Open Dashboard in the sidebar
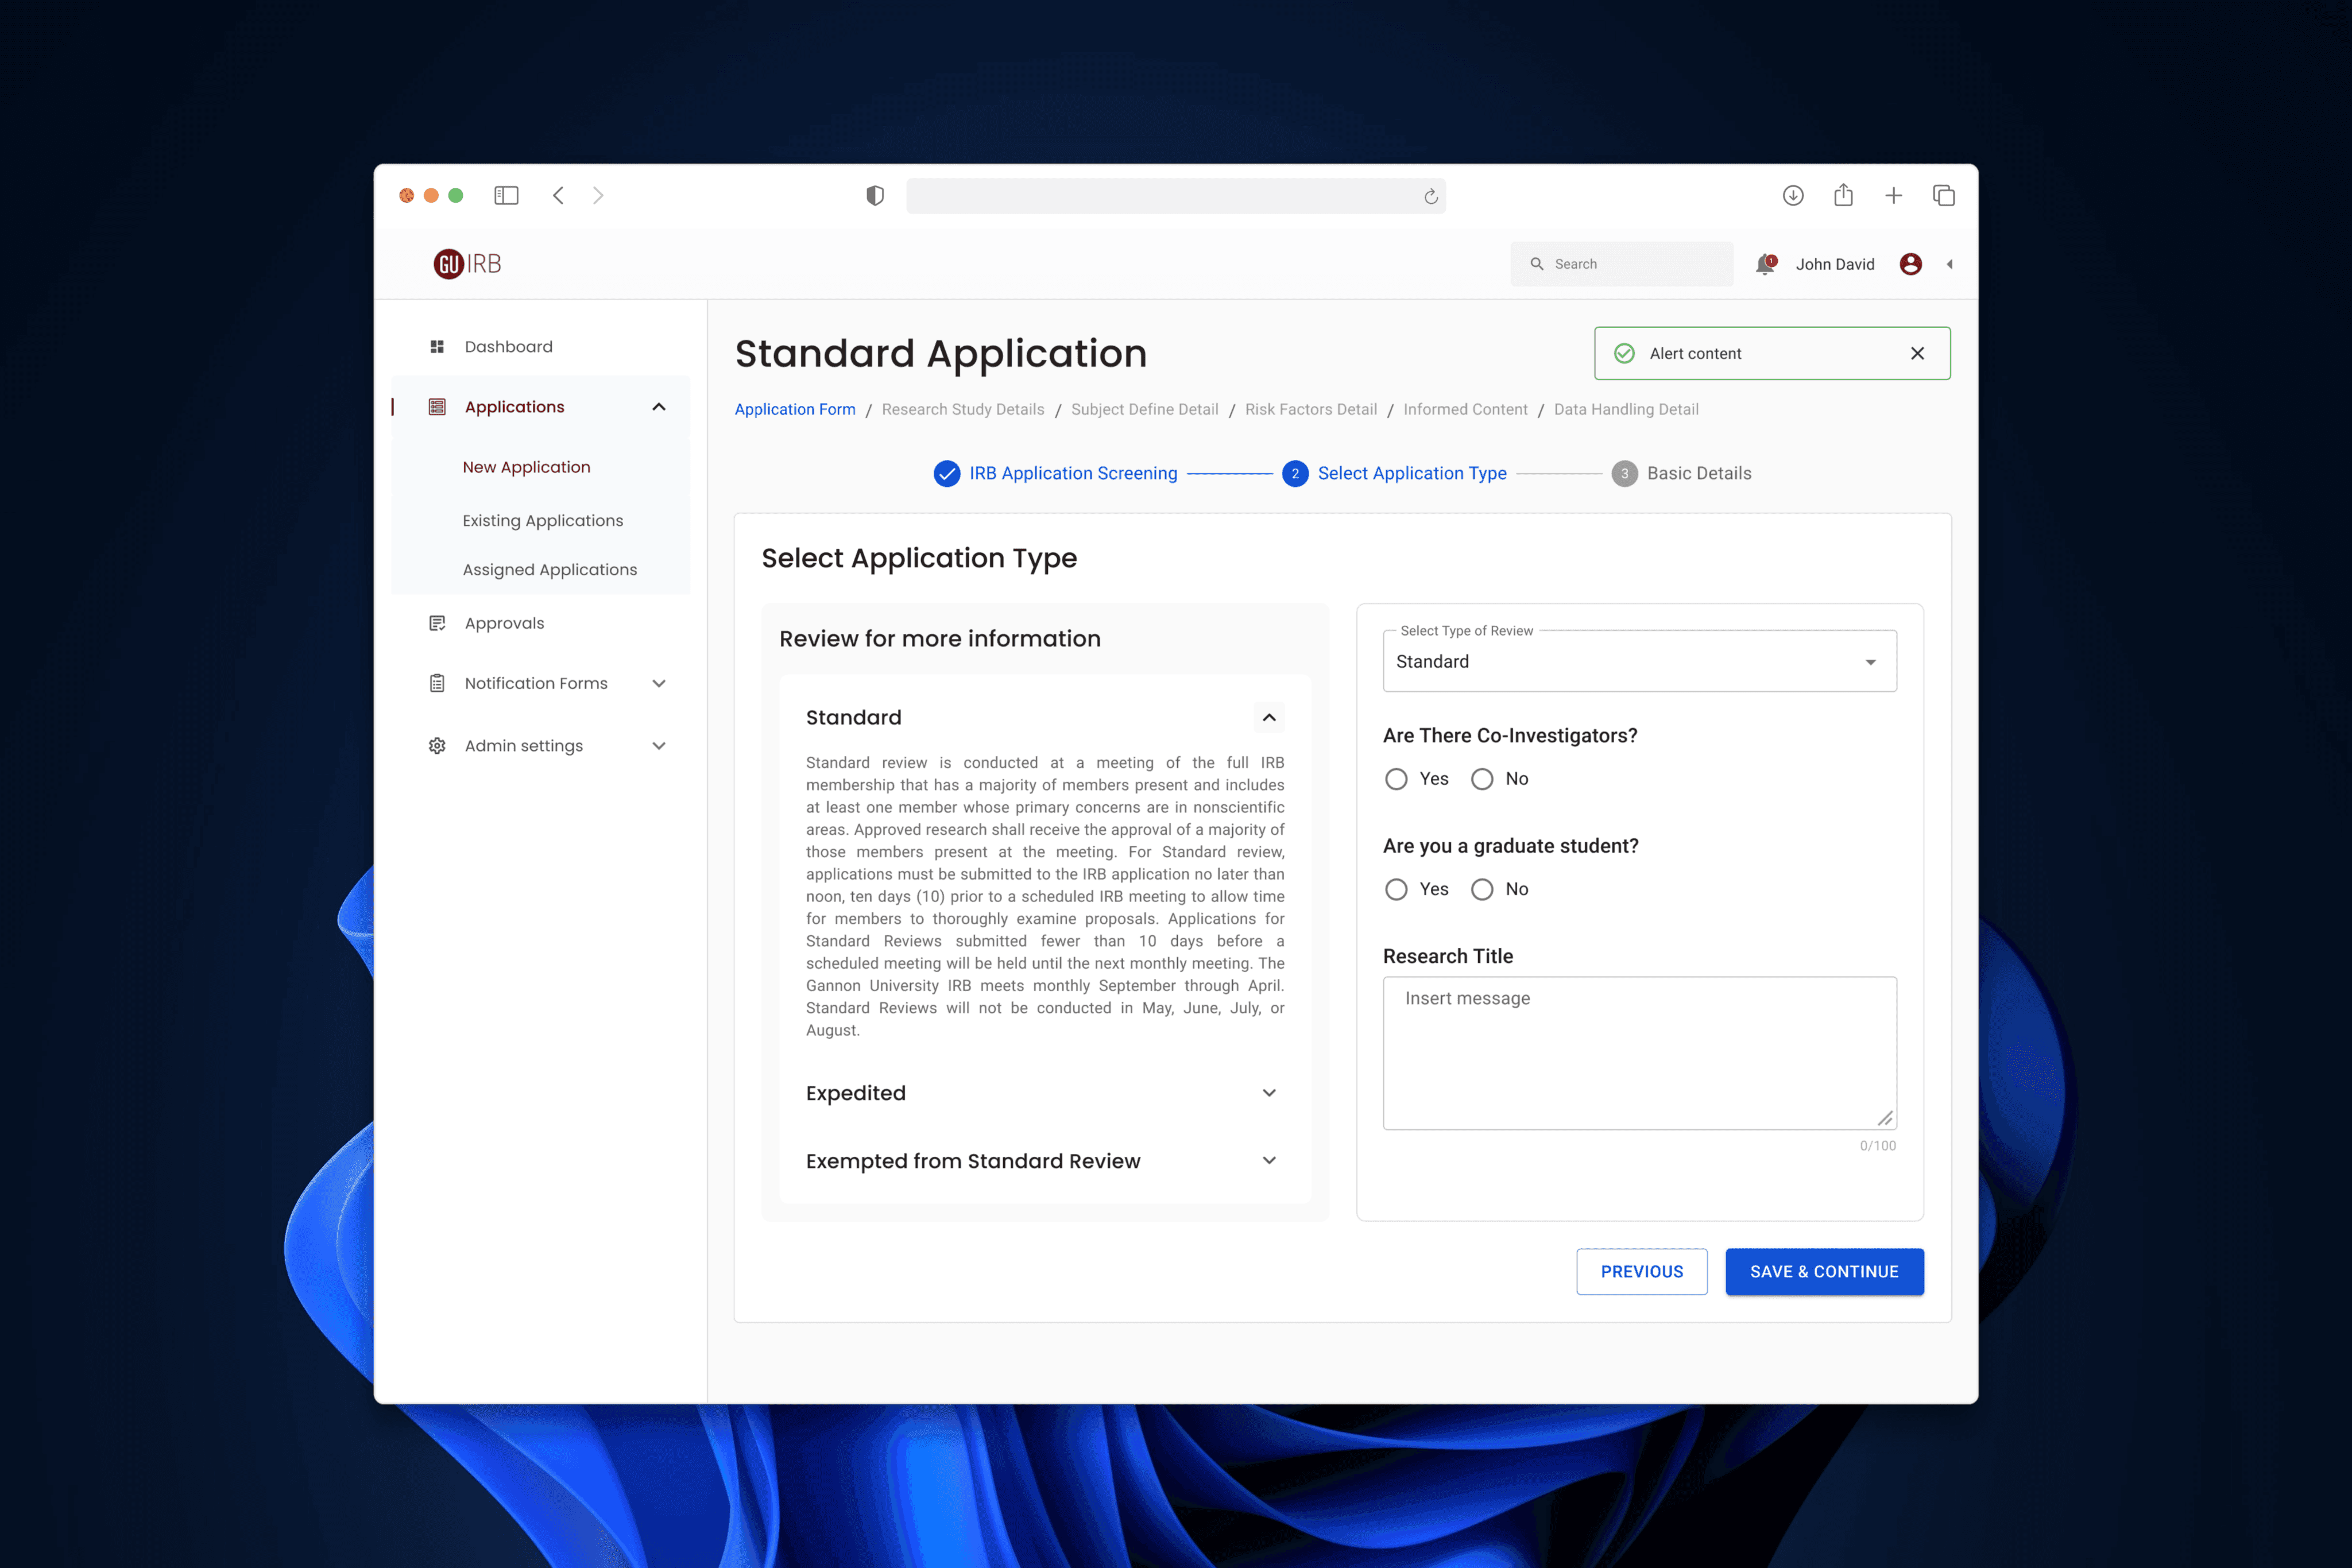The image size is (2352, 1568). [508, 347]
